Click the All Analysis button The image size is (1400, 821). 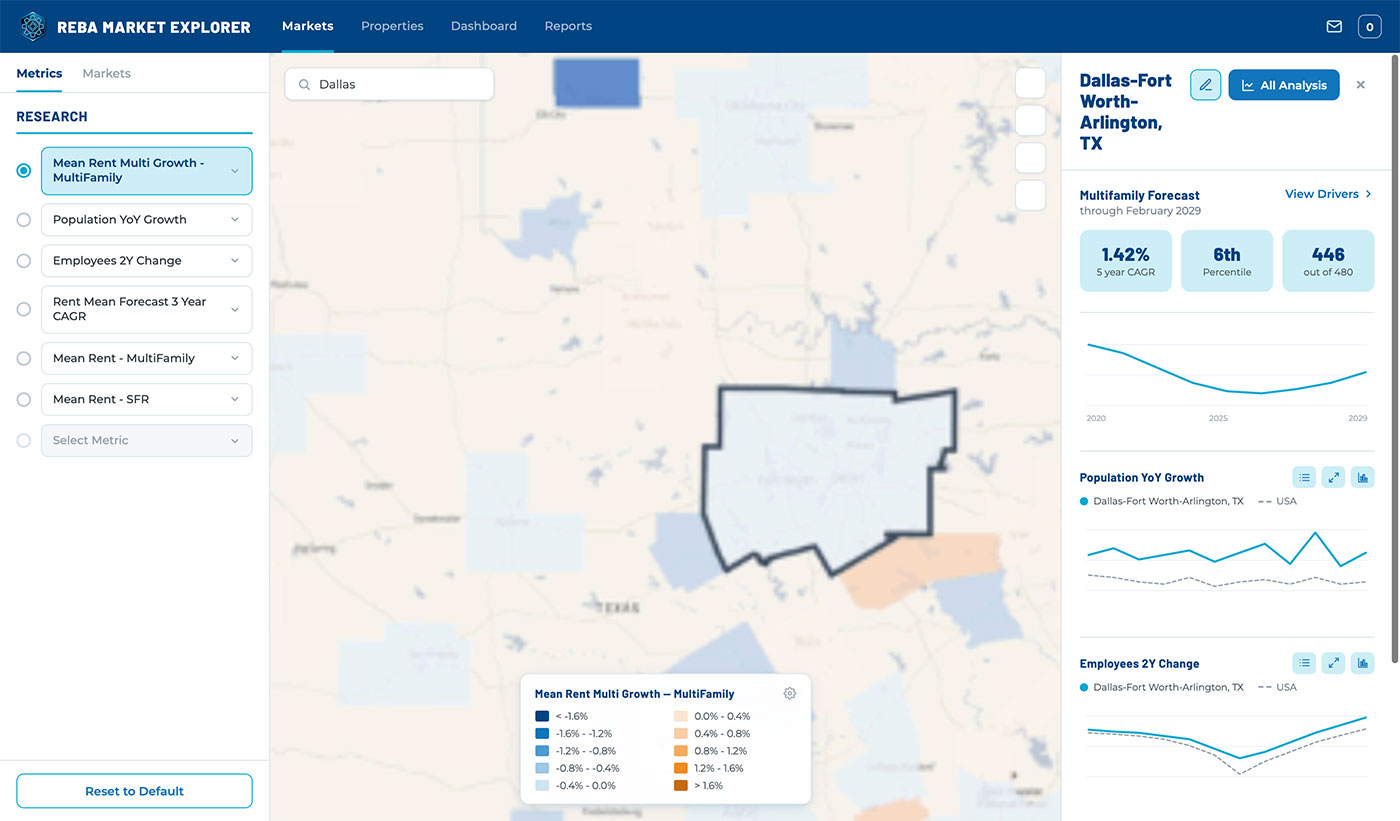coord(1283,85)
